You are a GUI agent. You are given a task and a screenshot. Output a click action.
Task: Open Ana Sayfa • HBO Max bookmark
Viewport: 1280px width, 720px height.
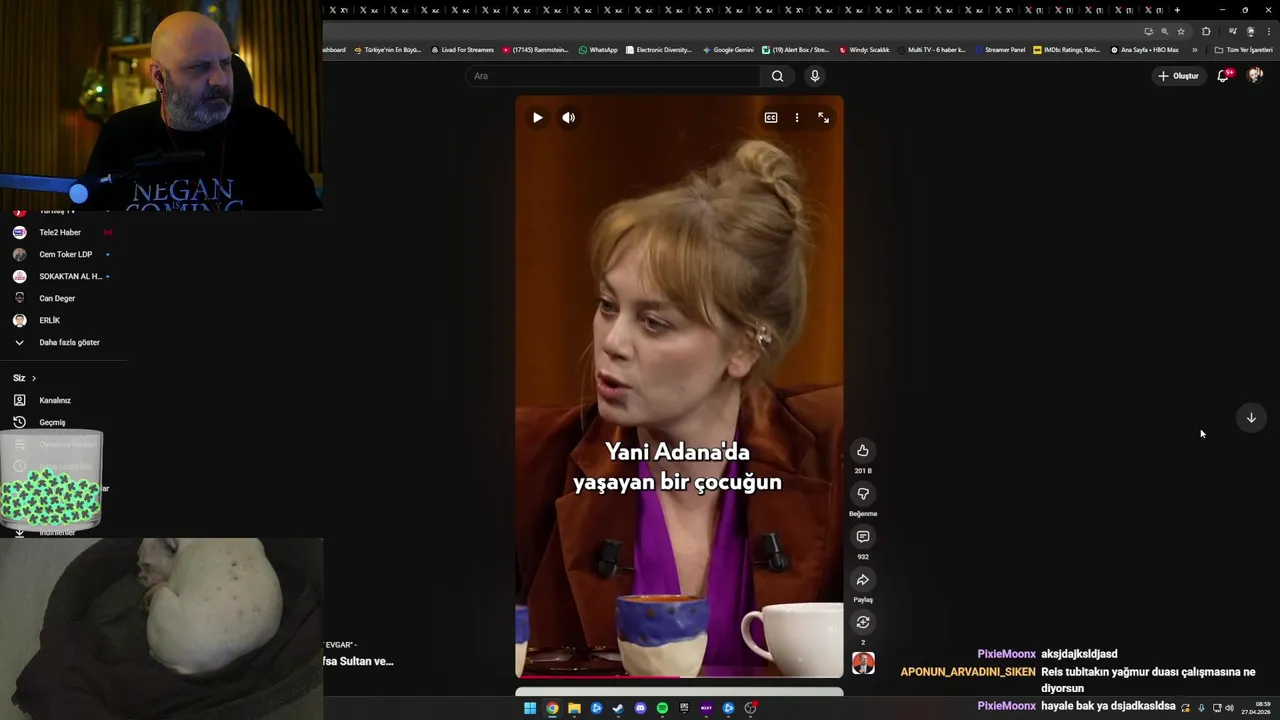[x=1145, y=50]
